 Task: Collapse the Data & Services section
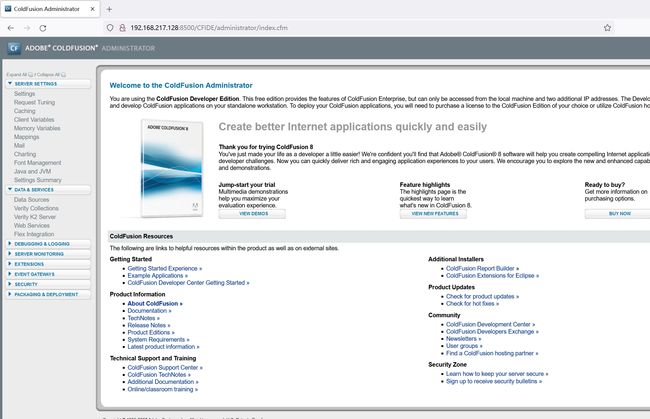[48, 190]
